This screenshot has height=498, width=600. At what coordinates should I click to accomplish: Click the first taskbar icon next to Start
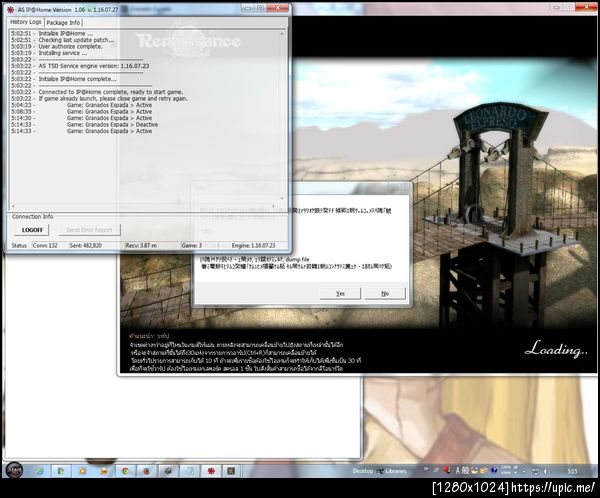pyautogui.click(x=40, y=471)
